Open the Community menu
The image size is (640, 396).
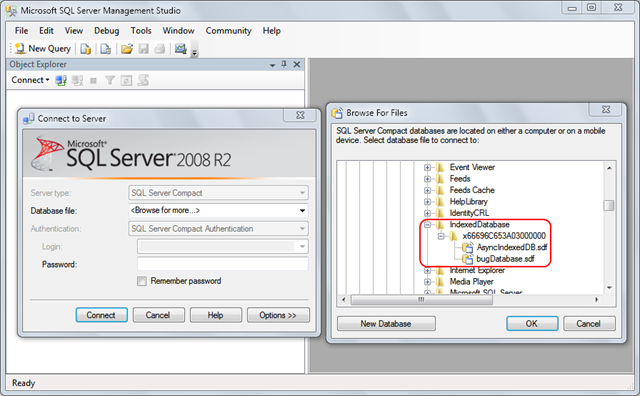tap(228, 31)
